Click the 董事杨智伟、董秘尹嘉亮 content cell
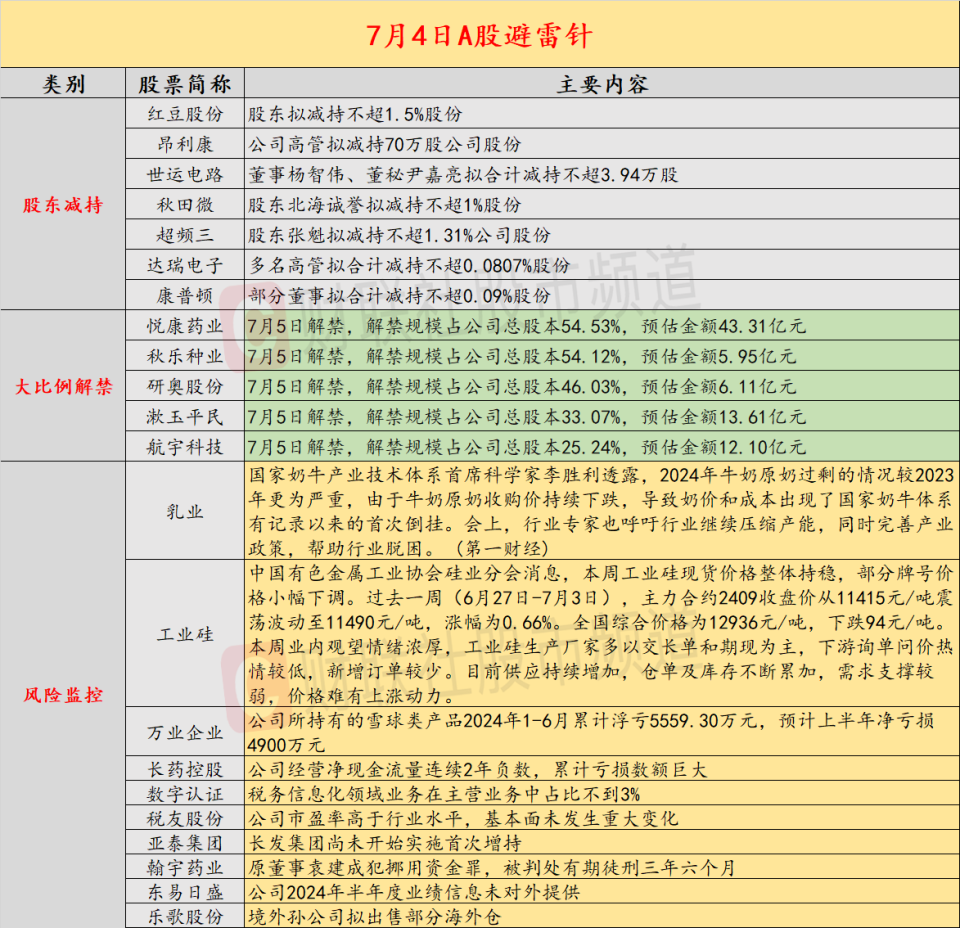The height and width of the screenshot is (928, 960). pos(602,174)
